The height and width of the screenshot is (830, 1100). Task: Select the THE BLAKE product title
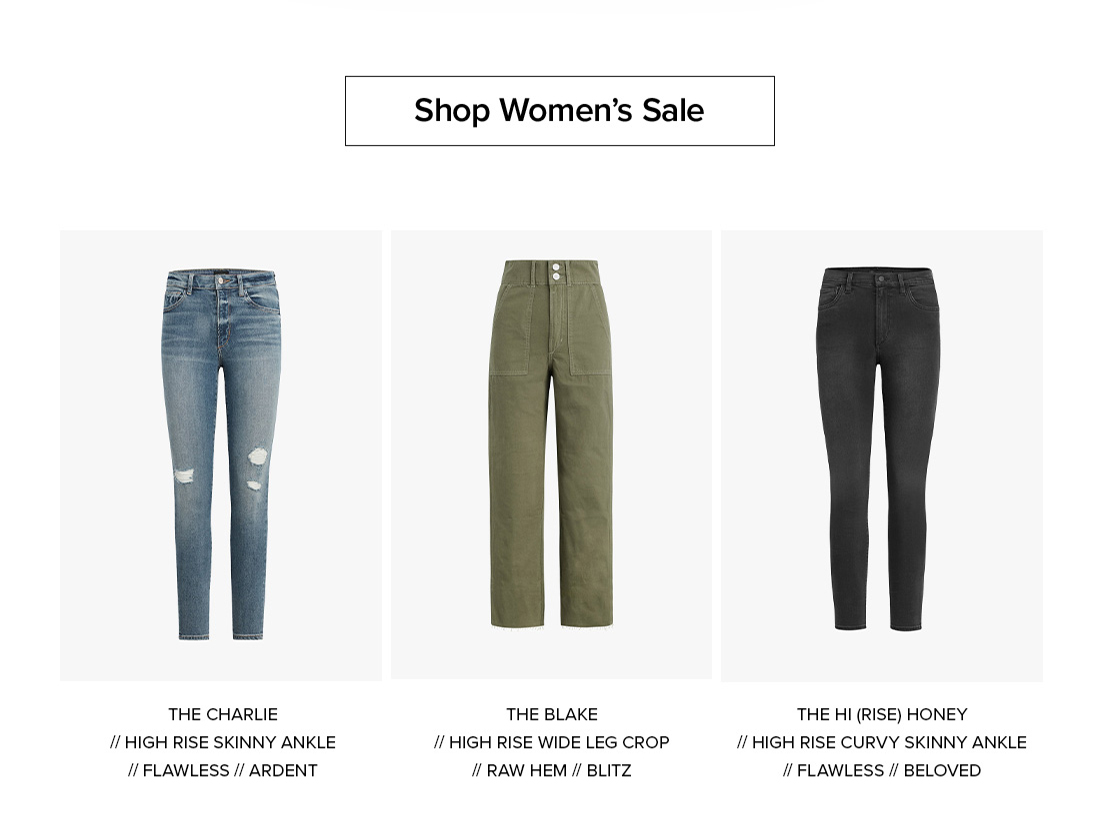tap(552, 714)
